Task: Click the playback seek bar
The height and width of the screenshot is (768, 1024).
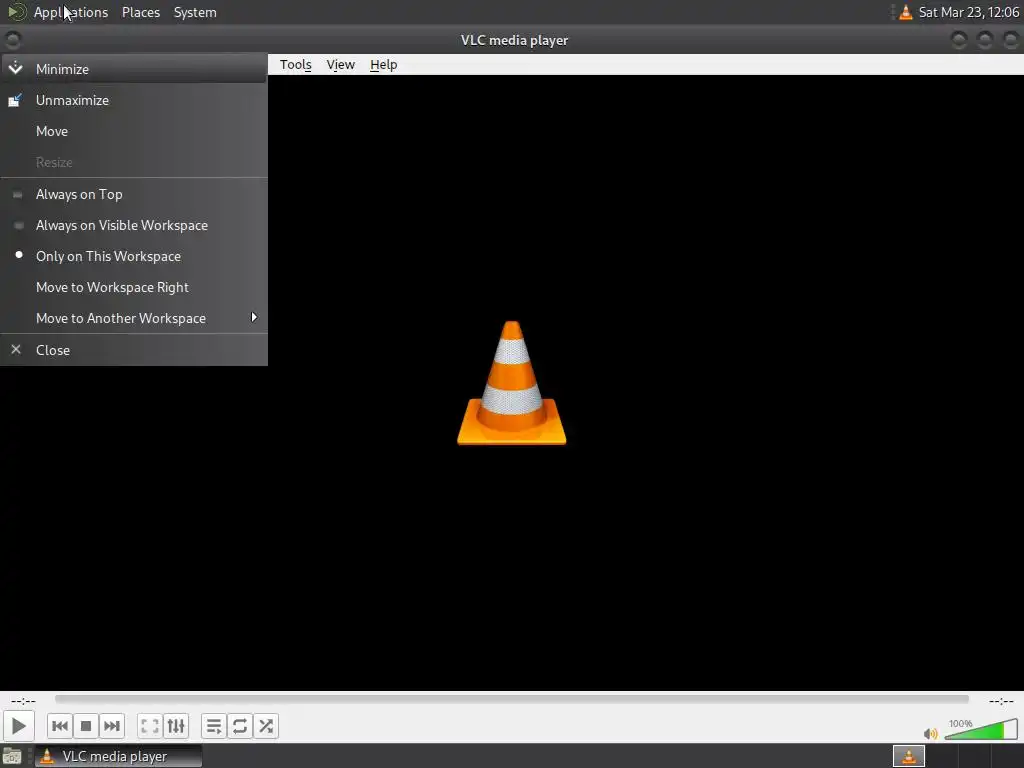Action: coord(511,699)
